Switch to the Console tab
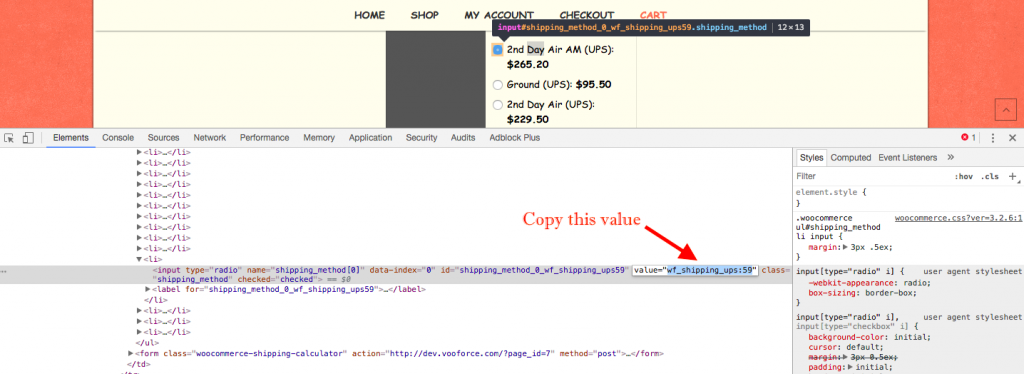1024x374 pixels. [118, 138]
